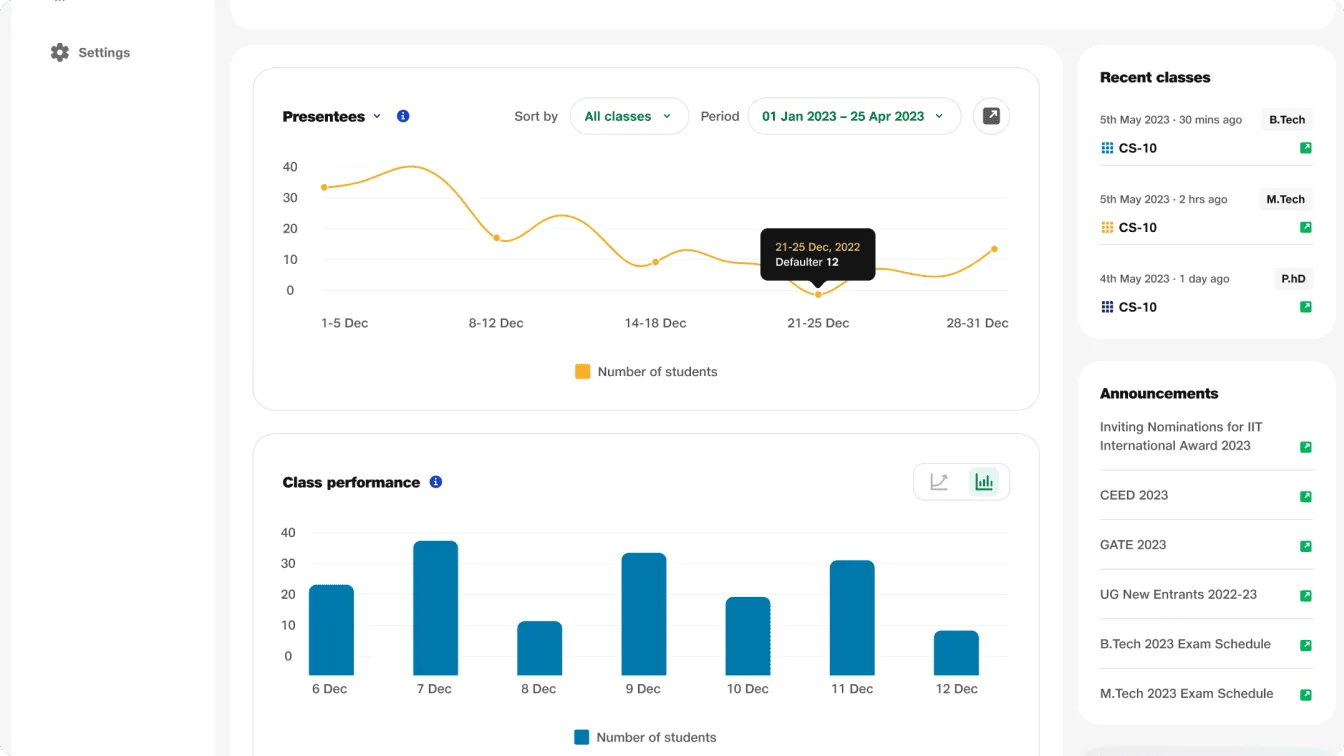Image resolution: width=1344 pixels, height=756 pixels.
Task: Switch Class performance to bar chart view
Action: (984, 482)
